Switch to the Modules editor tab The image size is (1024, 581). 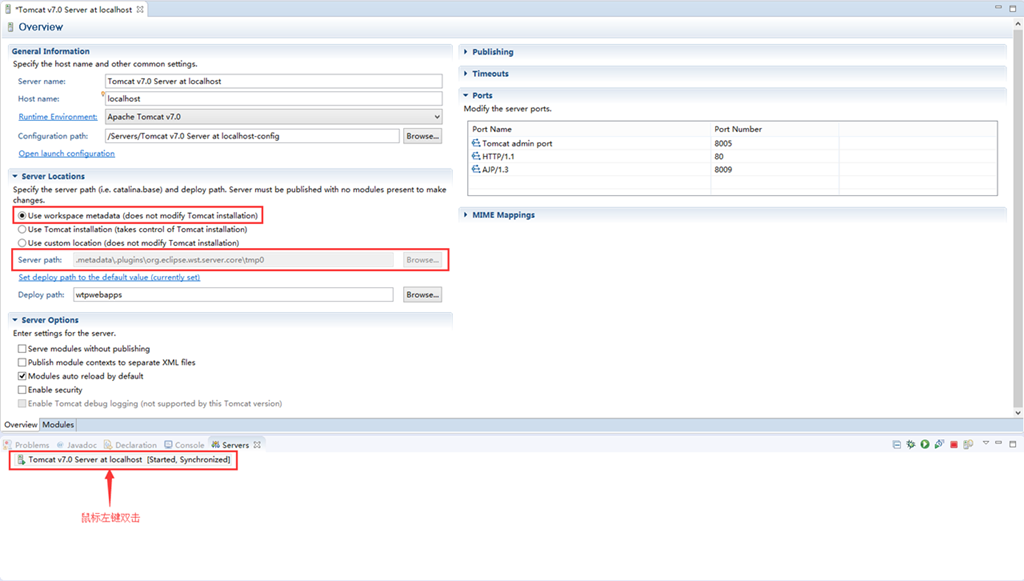58,424
